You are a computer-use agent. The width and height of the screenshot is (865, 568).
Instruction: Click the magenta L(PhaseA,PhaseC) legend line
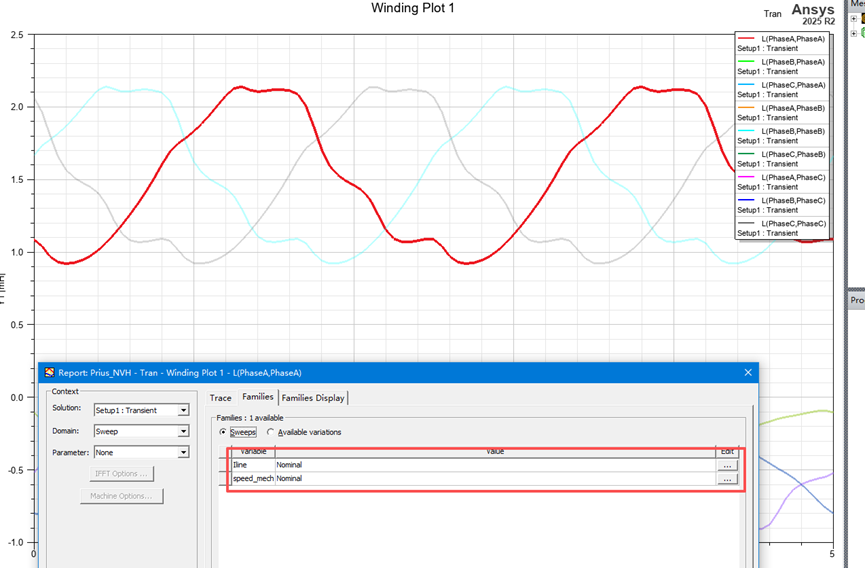point(746,178)
